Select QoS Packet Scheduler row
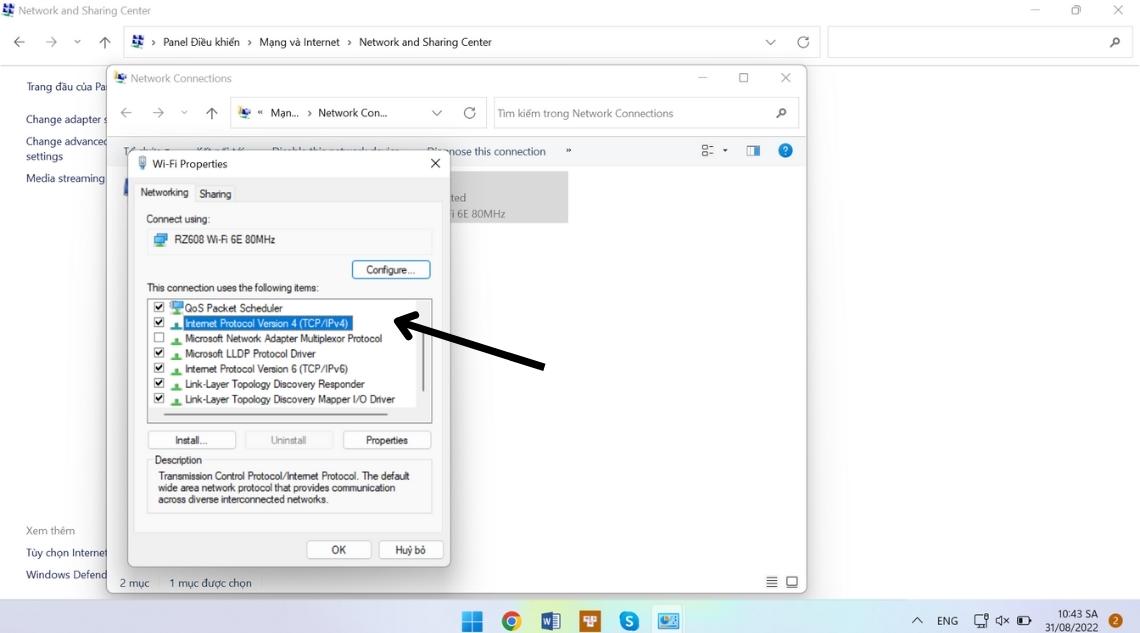Viewport: 1140px width, 633px height. coord(233,308)
